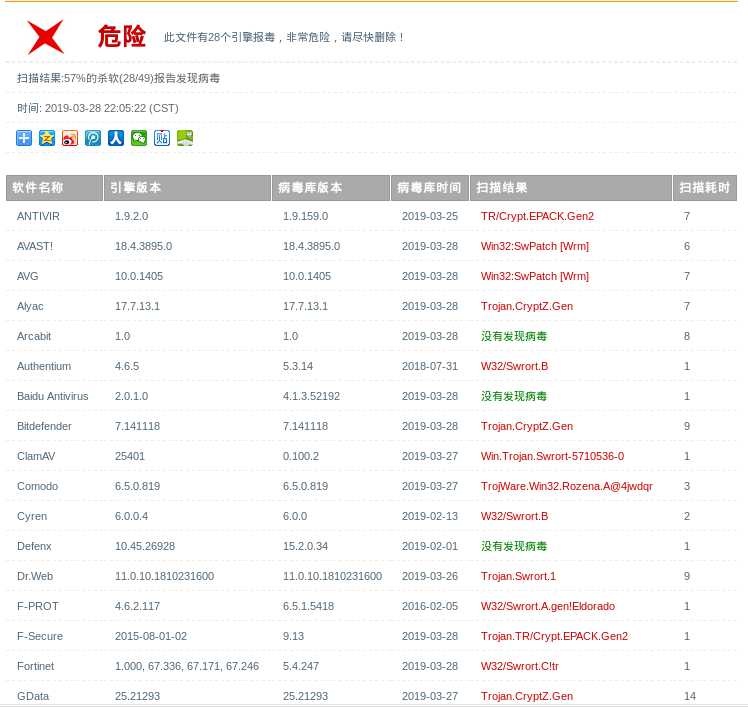Click Fortinet engine version 1.000, 67.336 cell
748x707 pixels.
coord(187,667)
